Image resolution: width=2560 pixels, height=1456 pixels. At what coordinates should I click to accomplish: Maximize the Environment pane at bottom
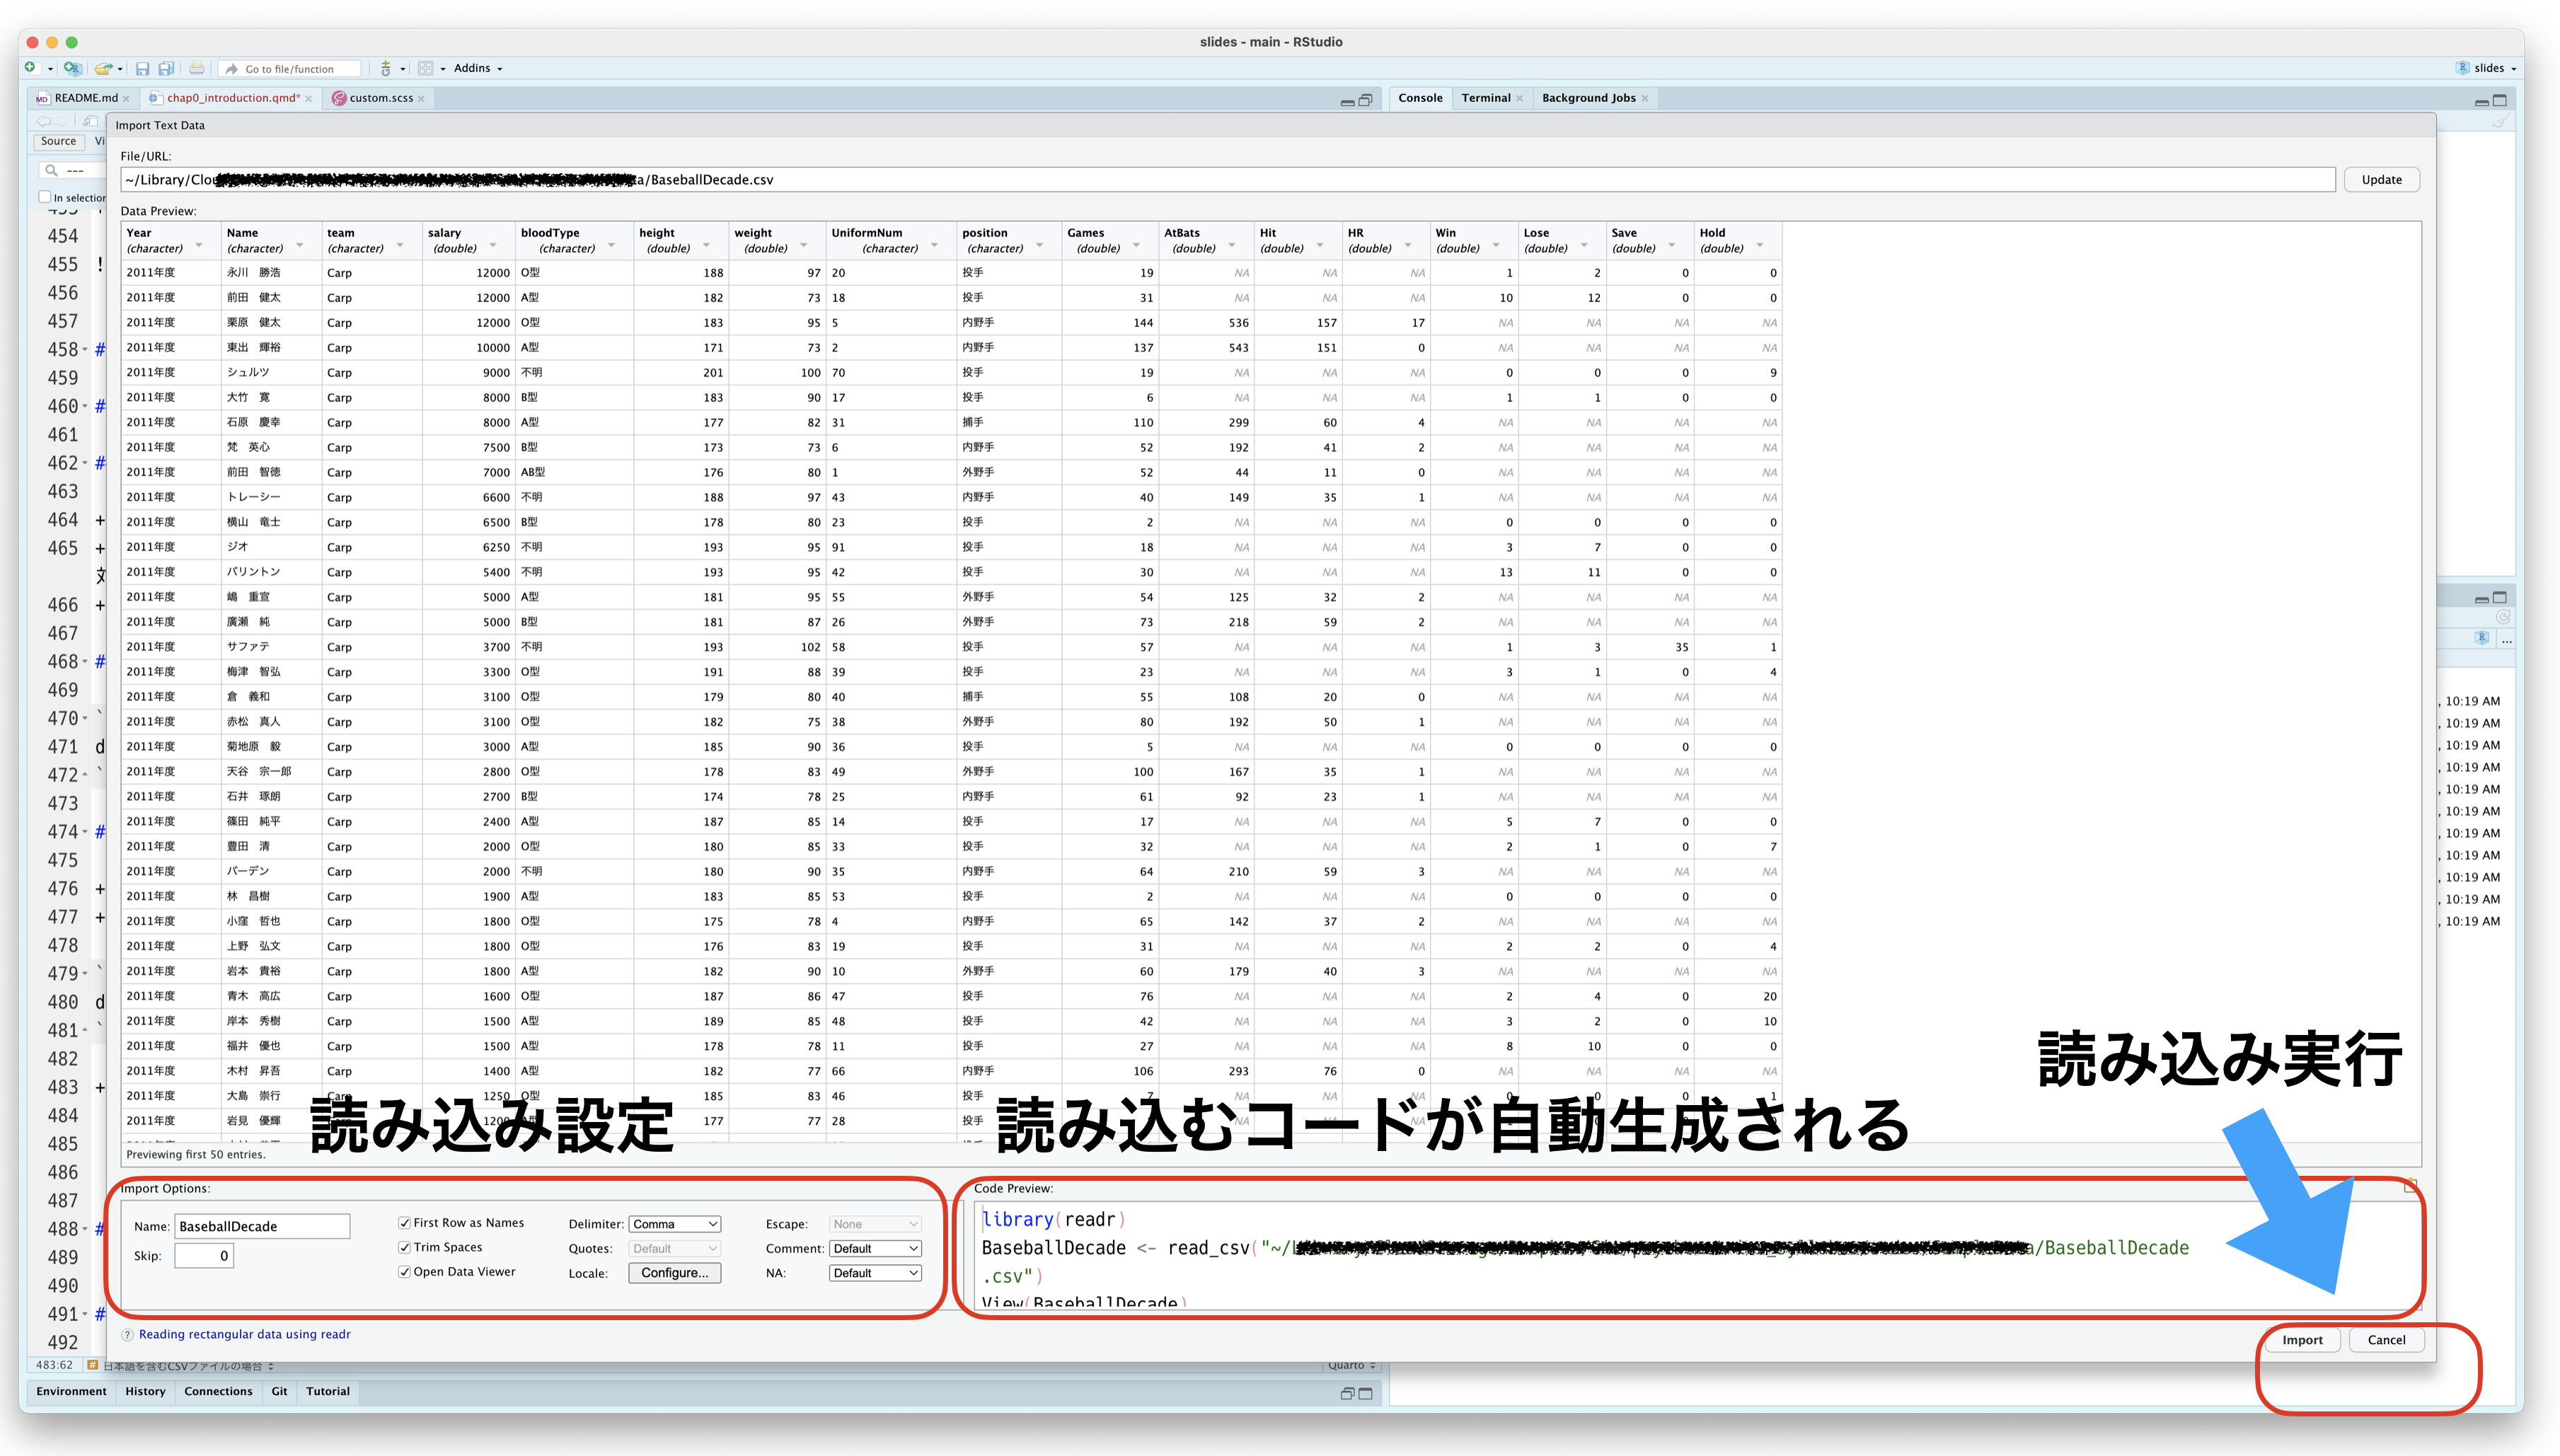[x=1365, y=1393]
